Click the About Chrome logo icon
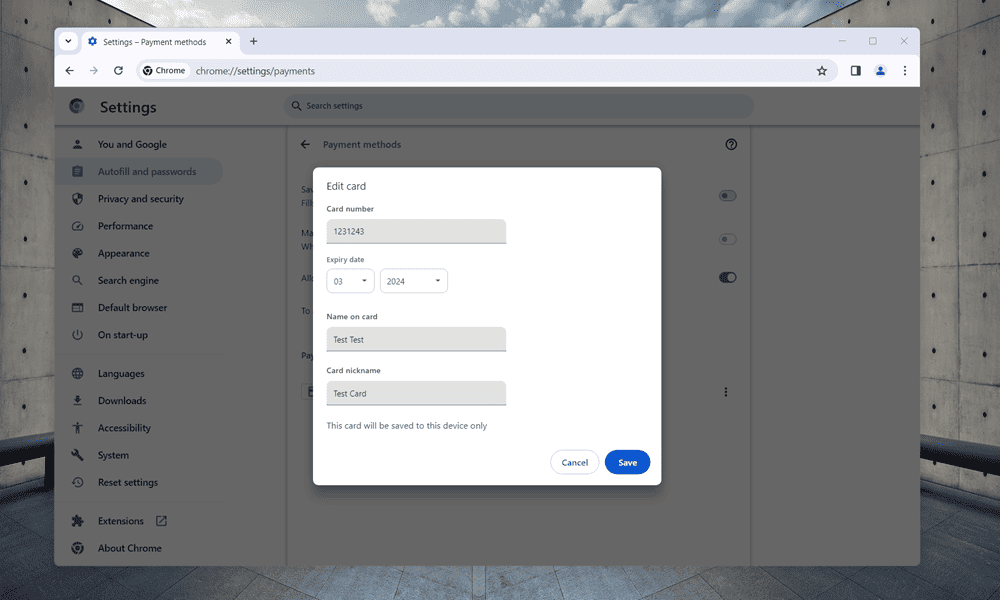This screenshot has width=1000, height=600. pos(77,548)
